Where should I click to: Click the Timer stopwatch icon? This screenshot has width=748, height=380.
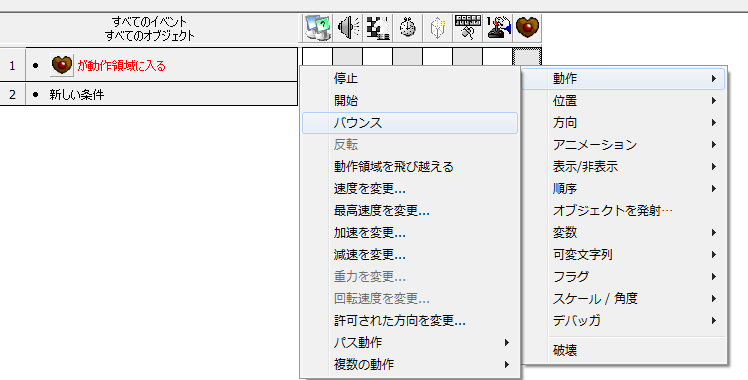pos(407,28)
